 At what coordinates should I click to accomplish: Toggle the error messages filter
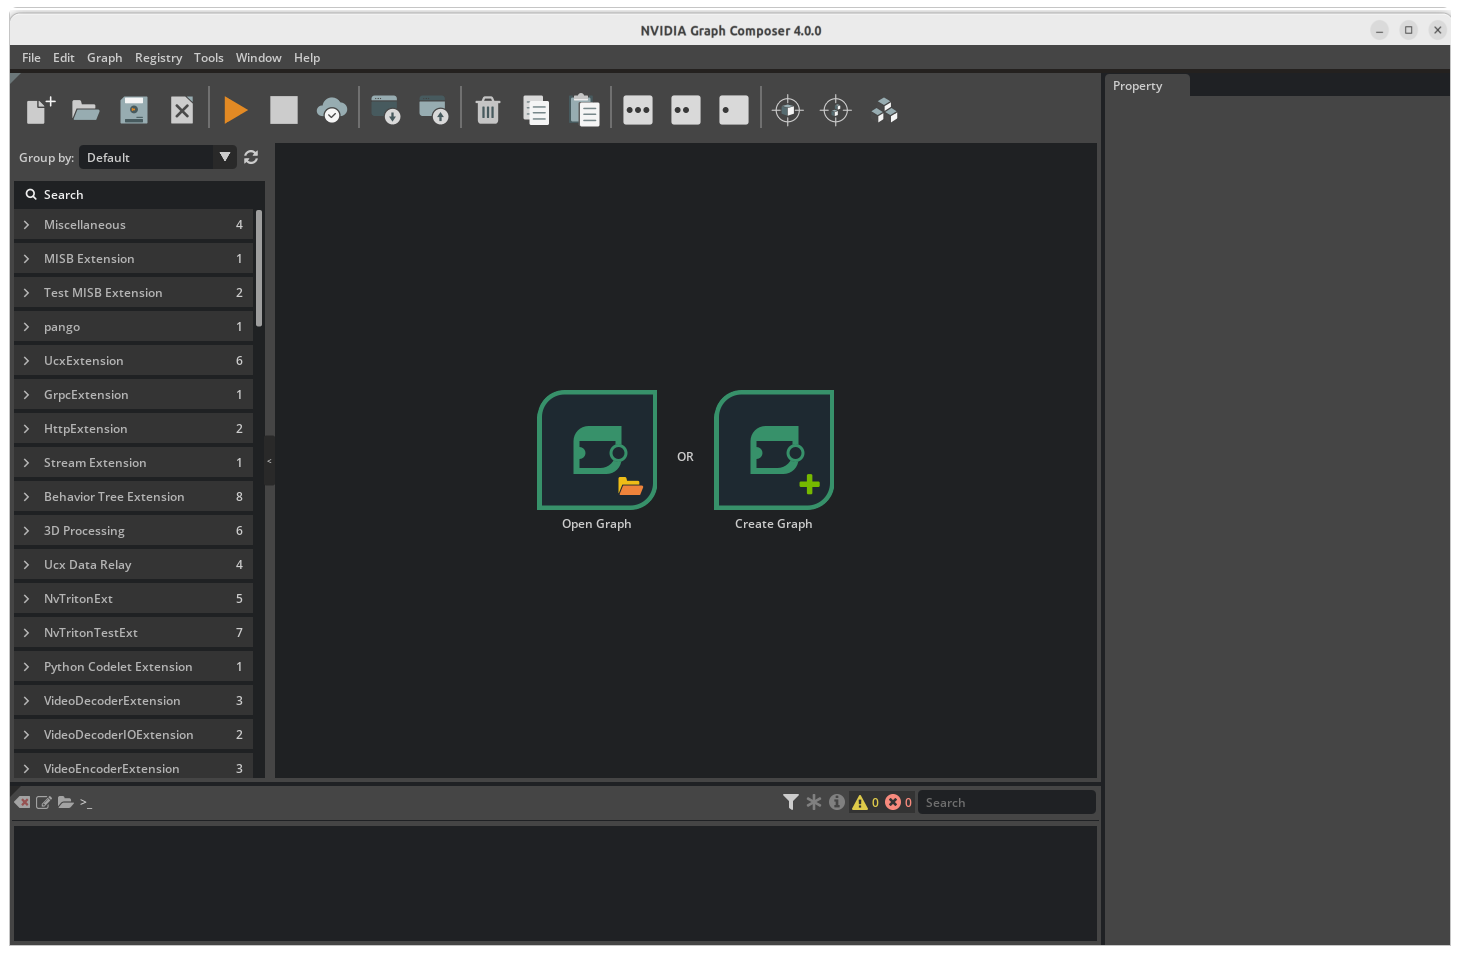[898, 802]
